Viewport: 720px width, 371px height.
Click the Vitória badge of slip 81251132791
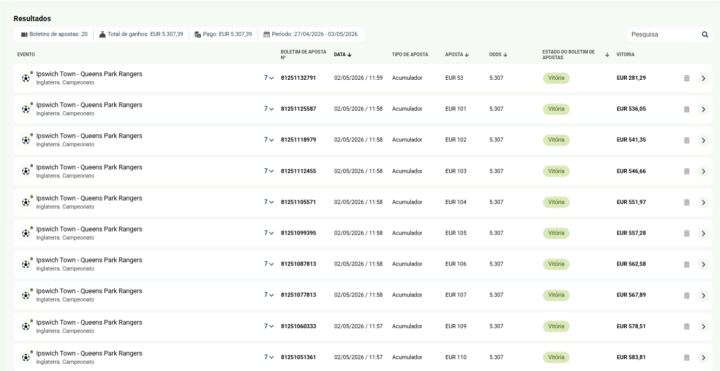(556, 78)
